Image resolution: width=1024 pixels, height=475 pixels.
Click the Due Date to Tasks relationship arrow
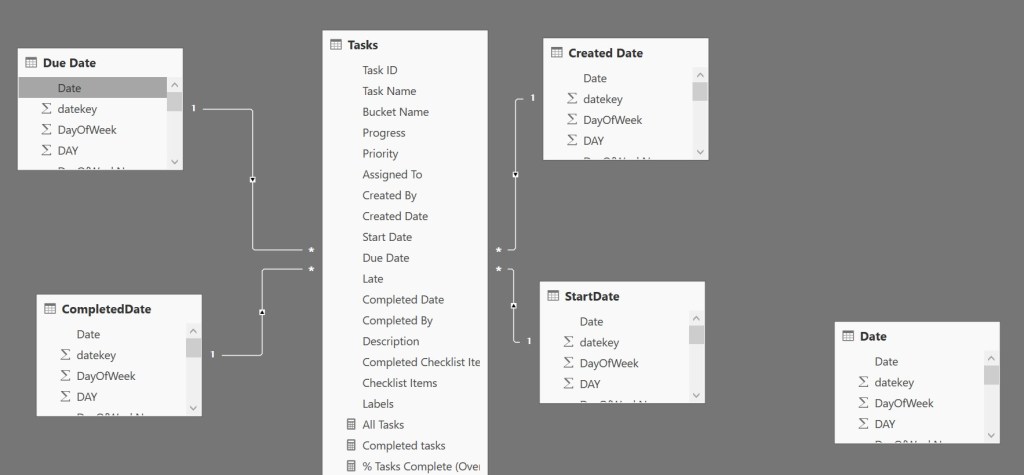[x=252, y=180]
